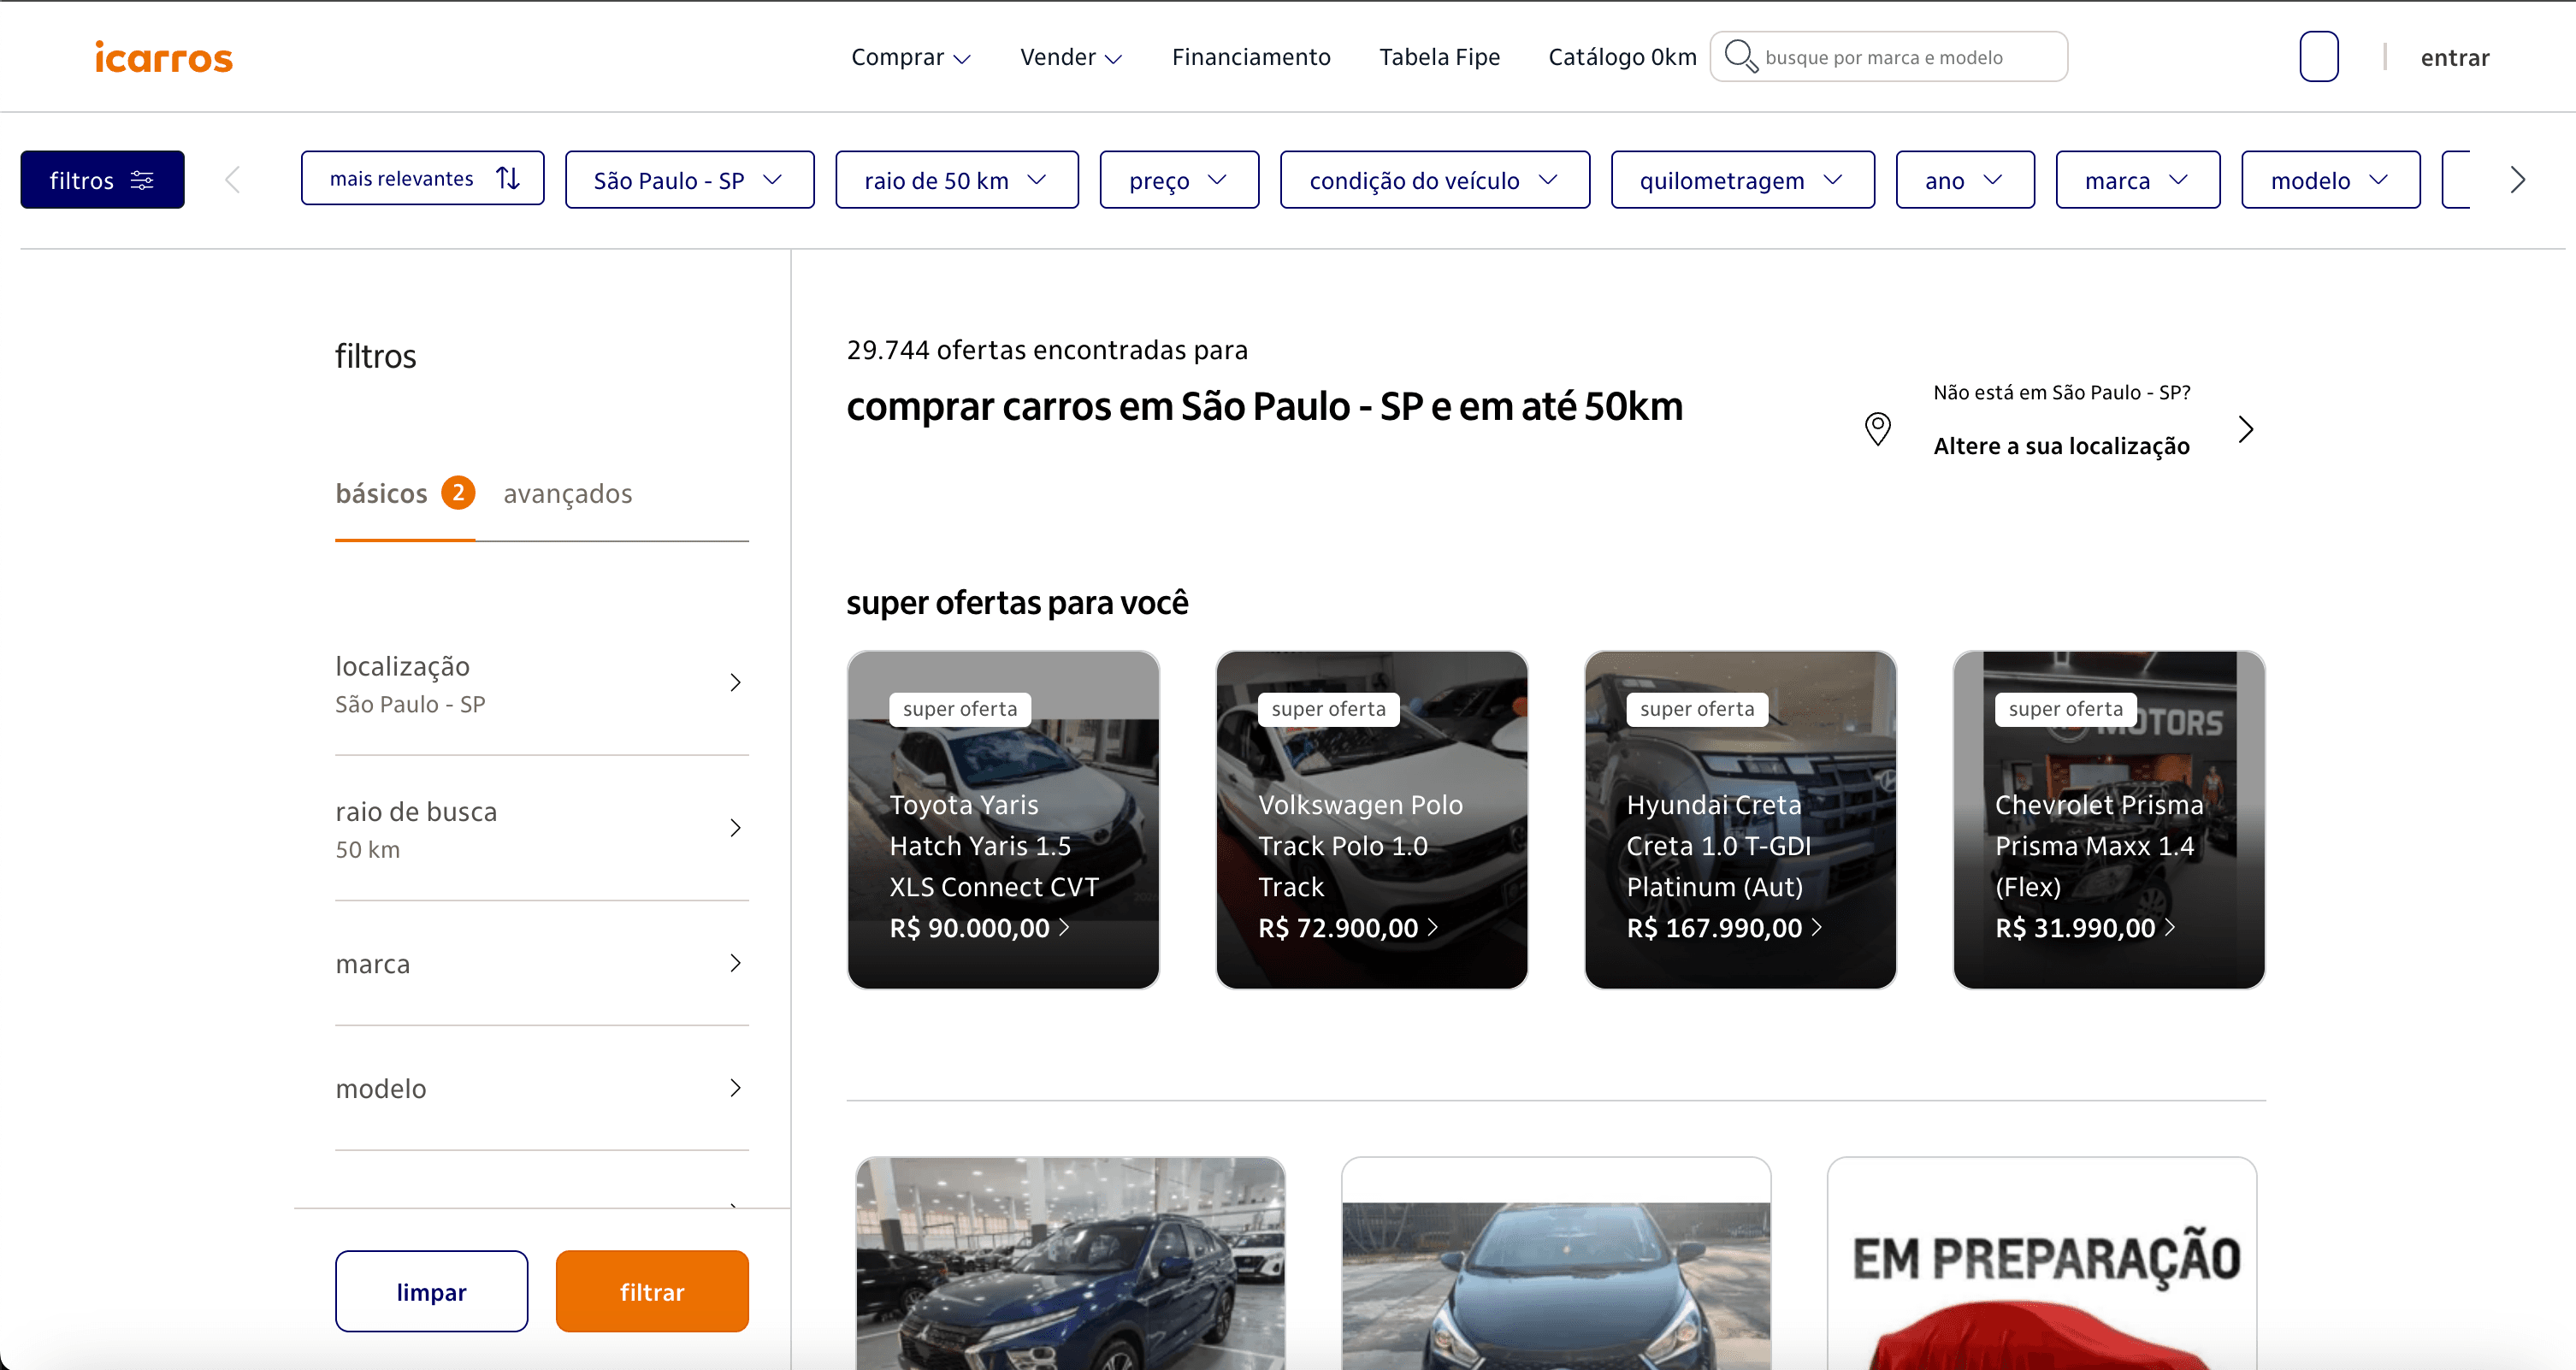The width and height of the screenshot is (2576, 1370).
Task: Click the search magnifier icon
Action: 1741,56
